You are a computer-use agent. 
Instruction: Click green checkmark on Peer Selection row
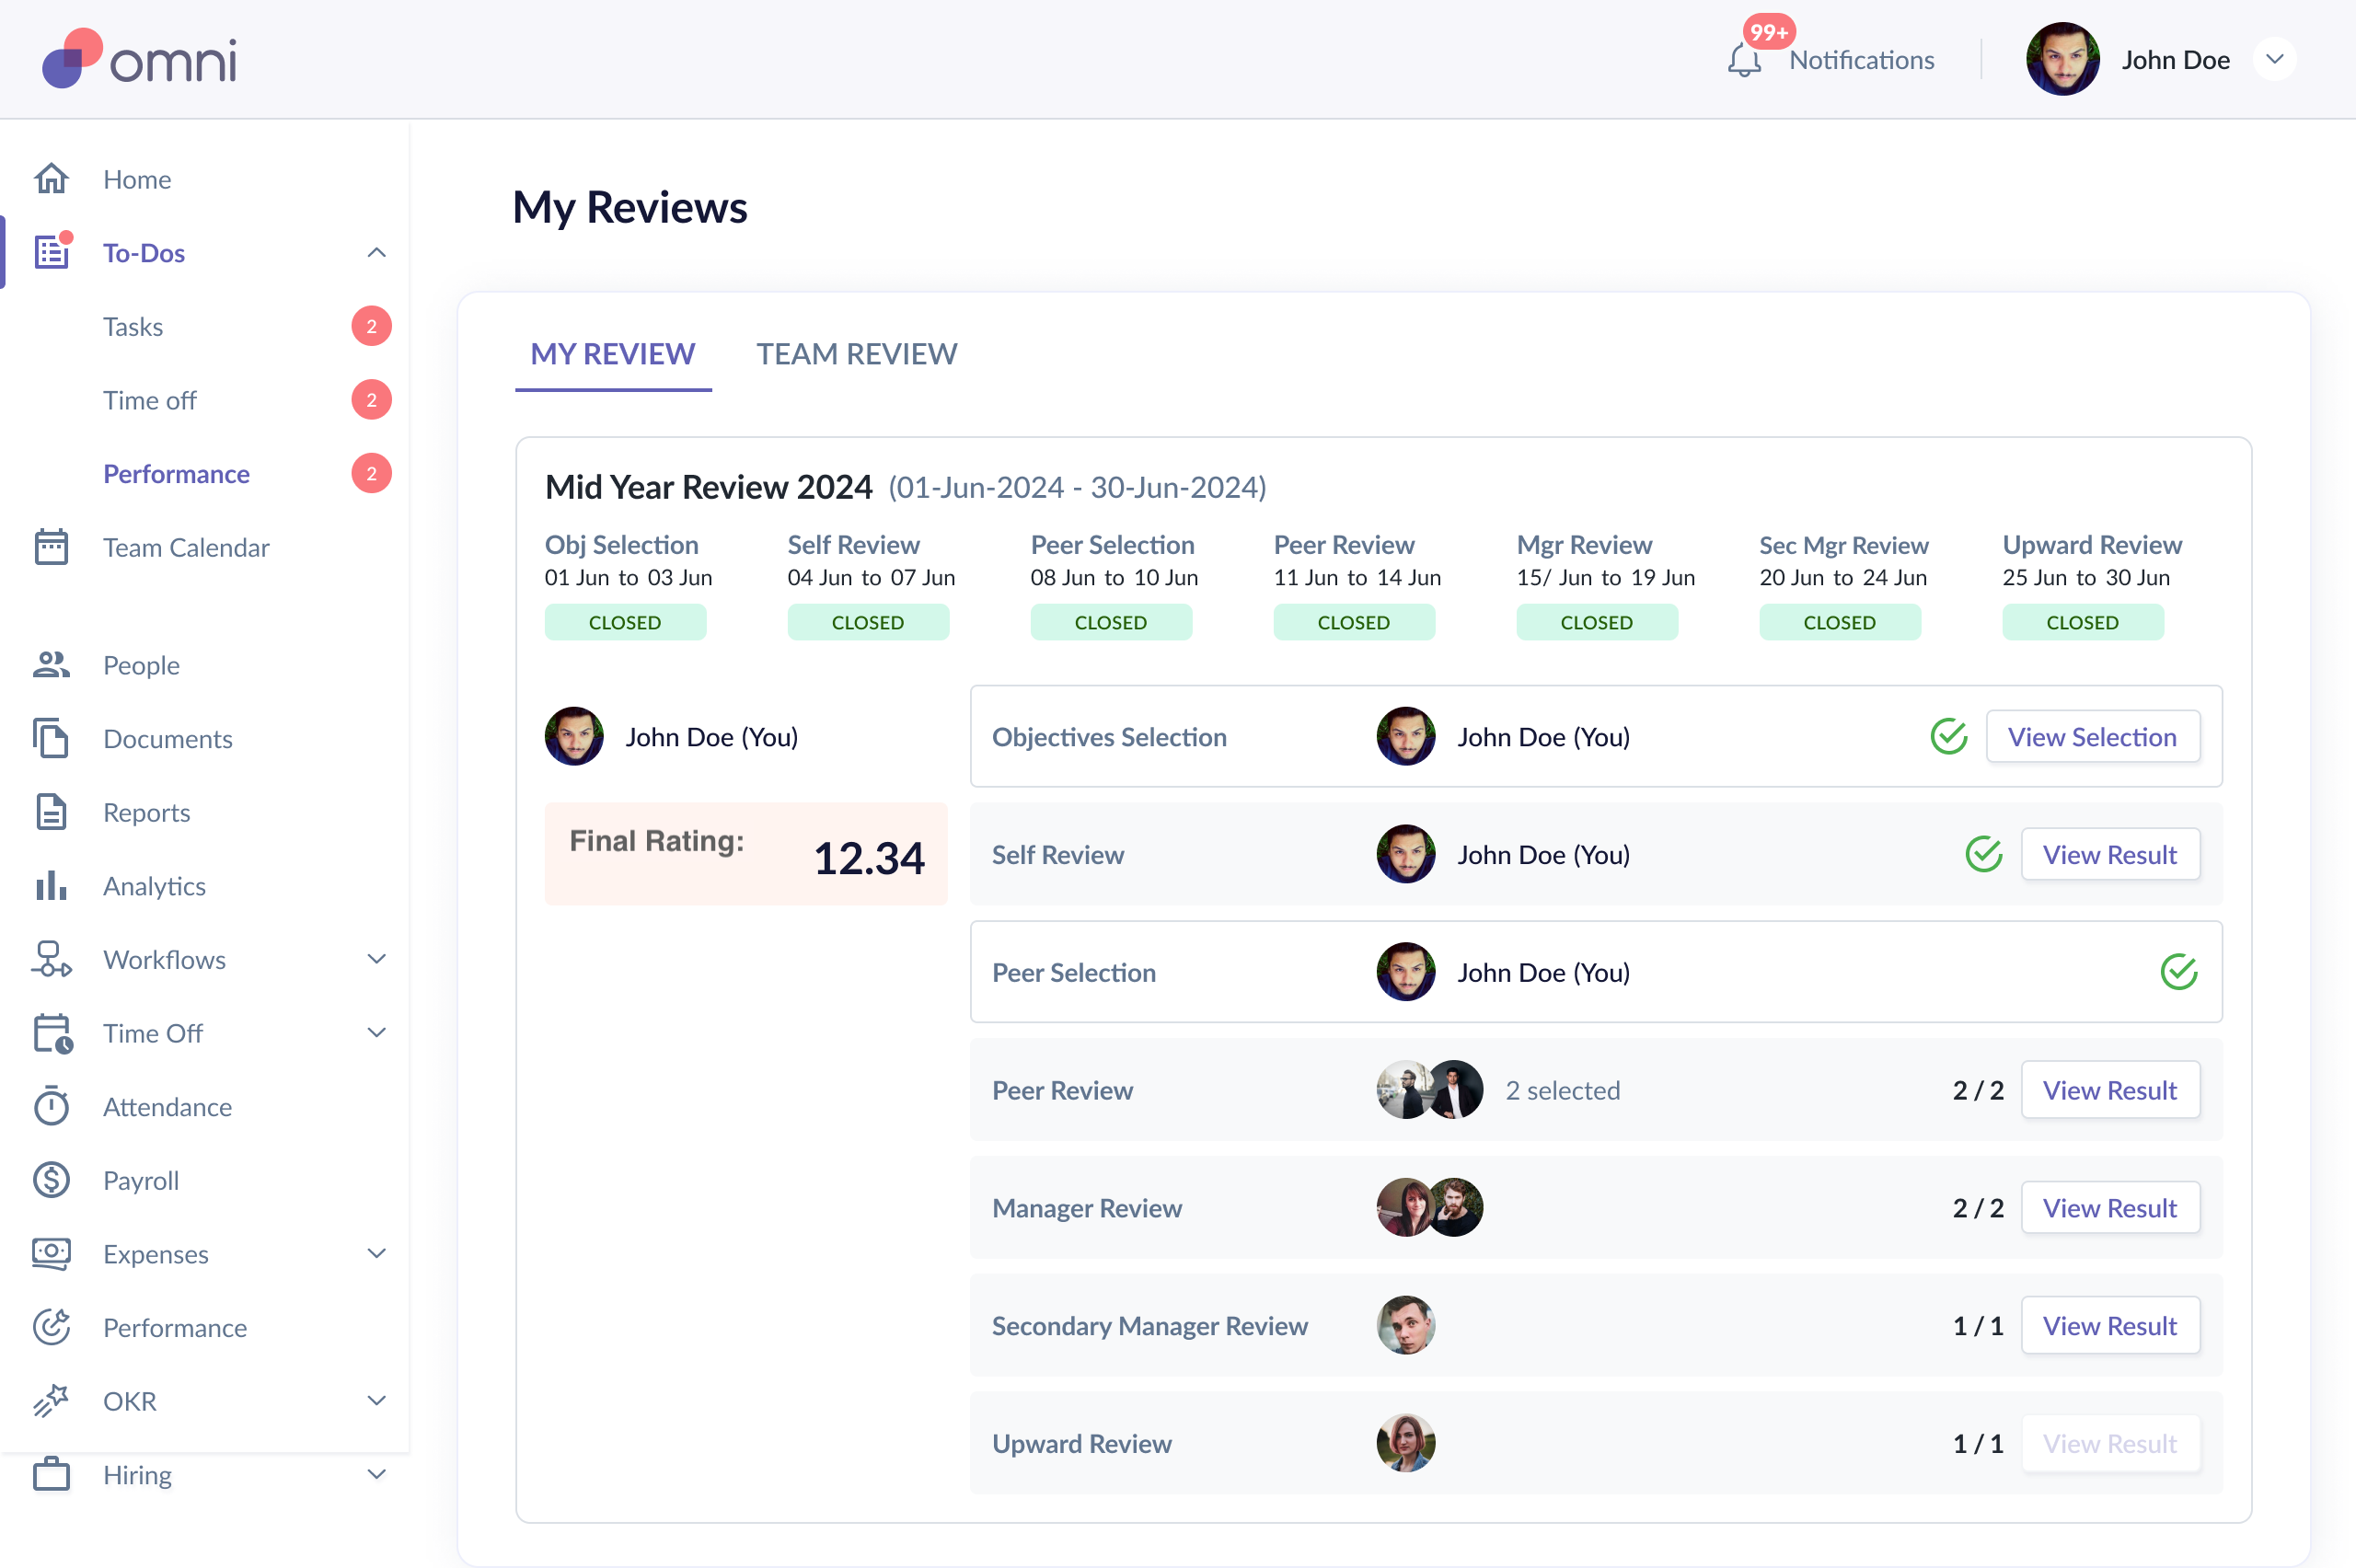[2178, 972]
